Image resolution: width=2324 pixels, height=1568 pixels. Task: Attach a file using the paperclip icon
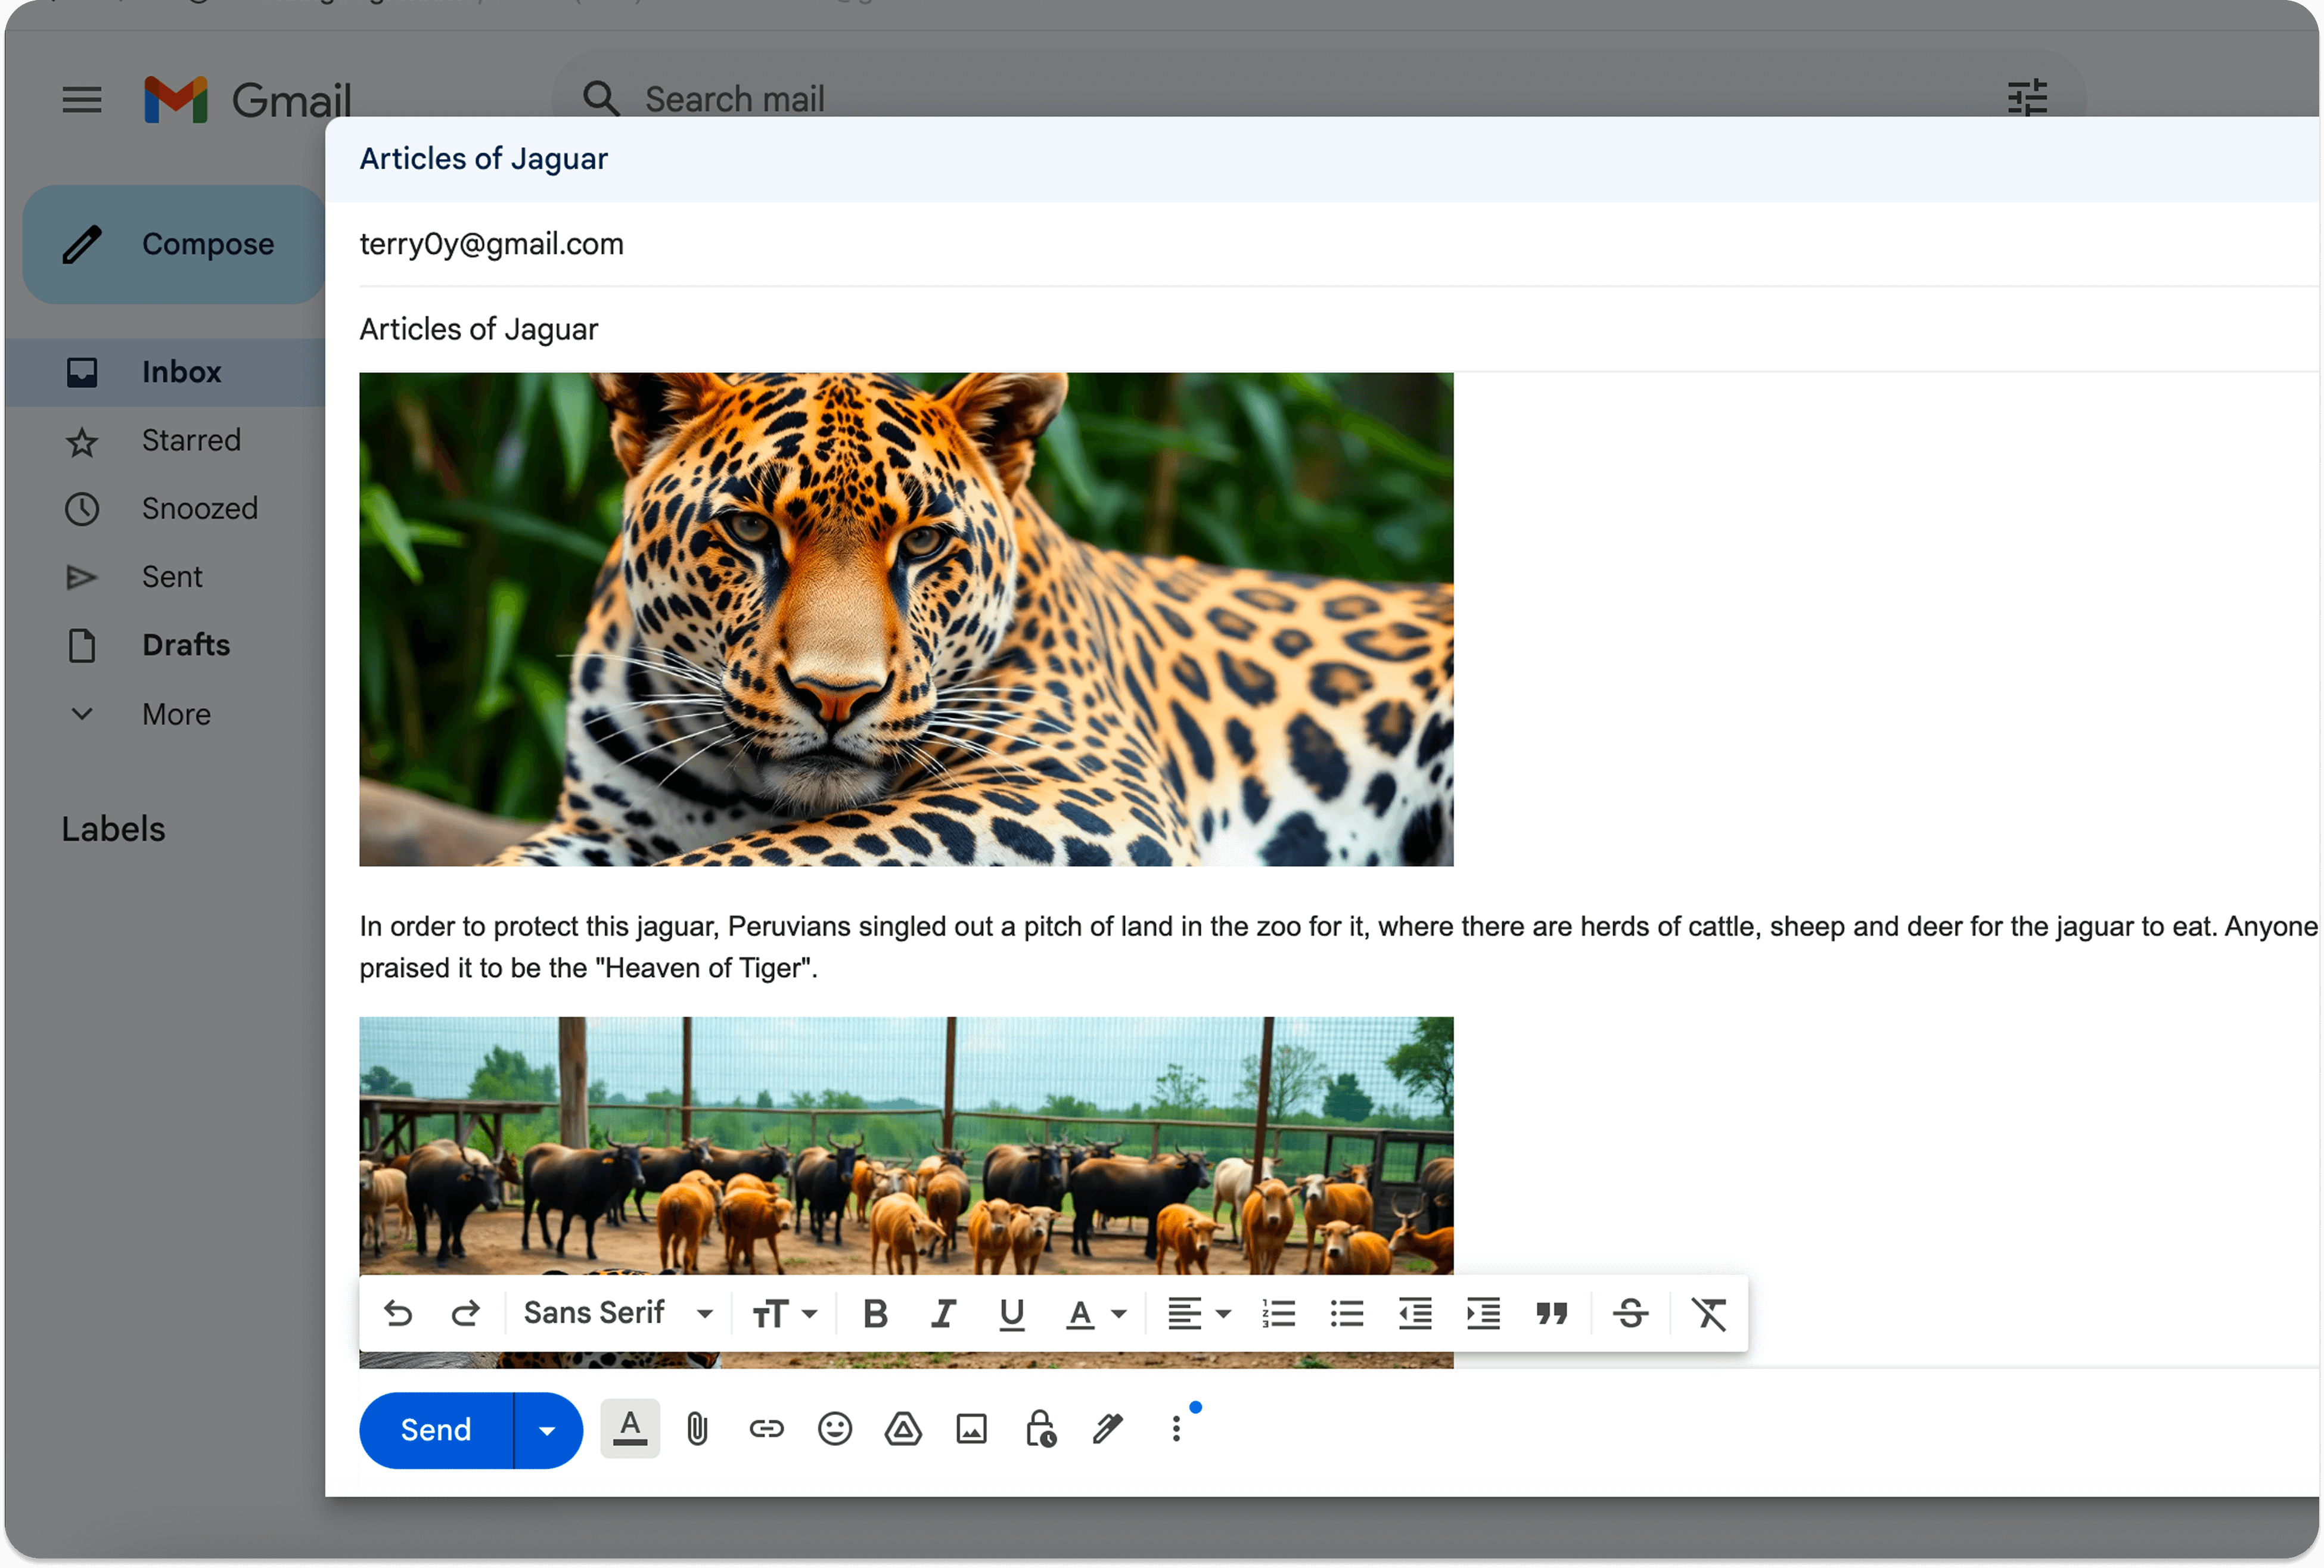[x=697, y=1429]
